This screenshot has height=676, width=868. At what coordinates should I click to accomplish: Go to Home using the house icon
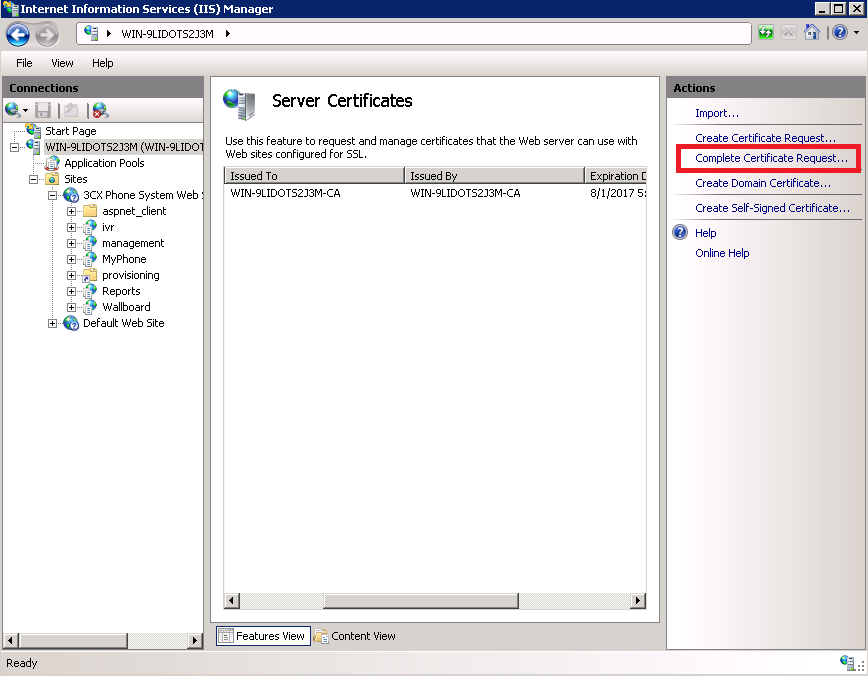(812, 32)
